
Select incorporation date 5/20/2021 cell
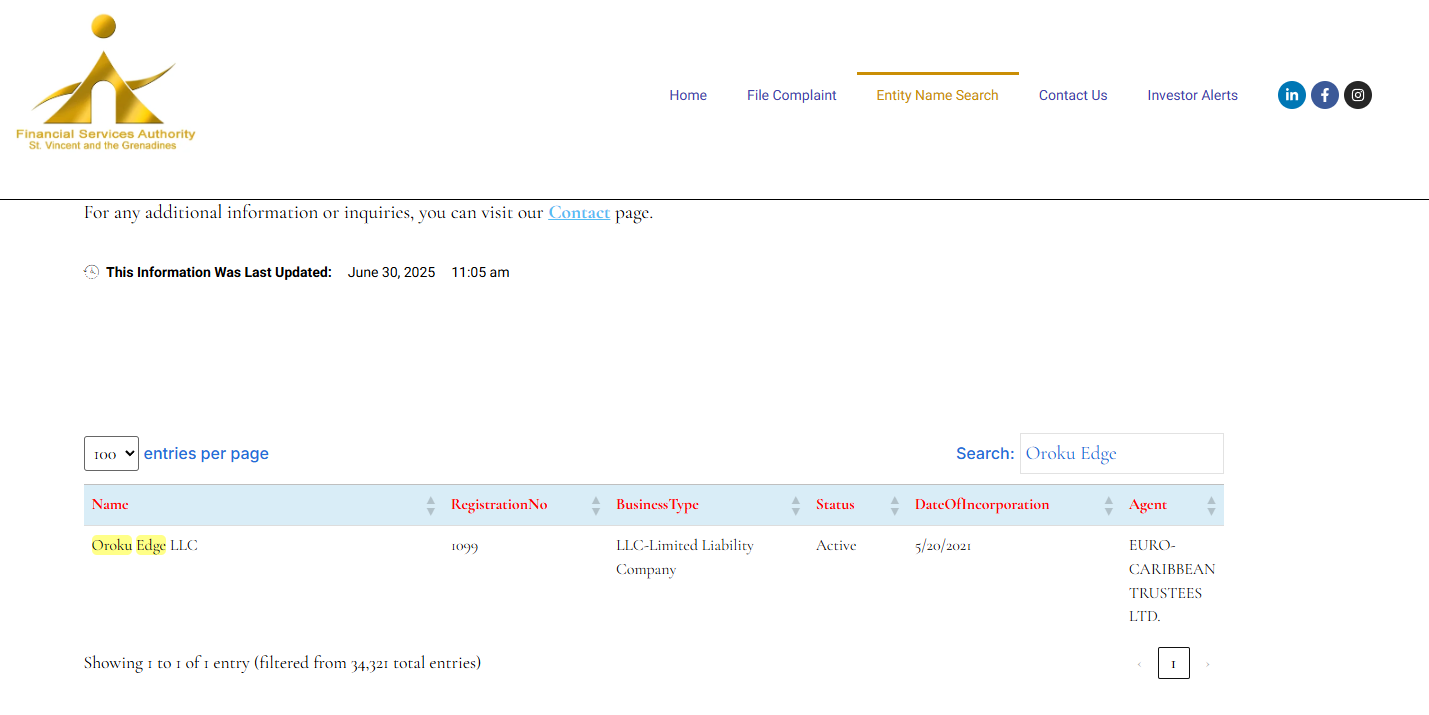coord(943,546)
